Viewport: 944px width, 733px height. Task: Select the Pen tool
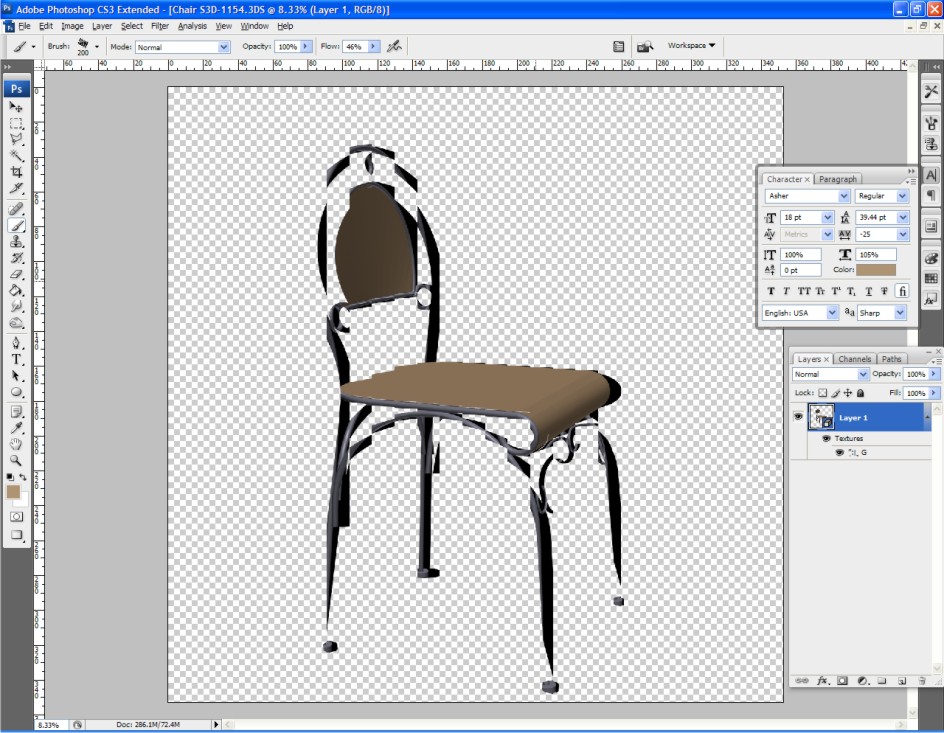16,343
